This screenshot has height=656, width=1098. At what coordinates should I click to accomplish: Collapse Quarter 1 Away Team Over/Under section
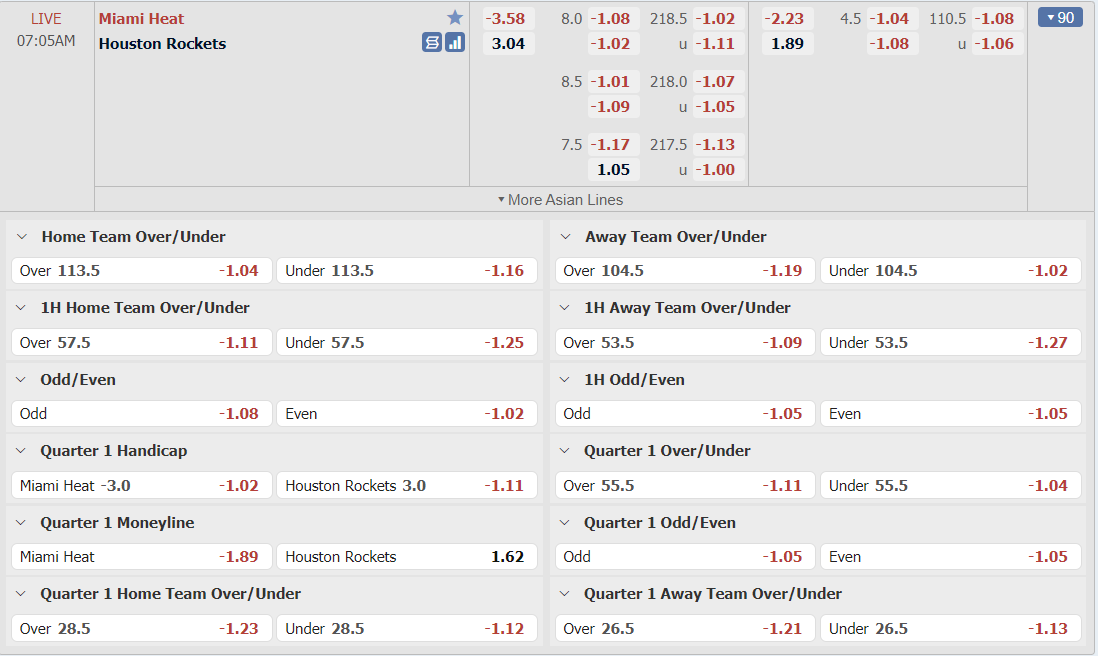(x=565, y=594)
